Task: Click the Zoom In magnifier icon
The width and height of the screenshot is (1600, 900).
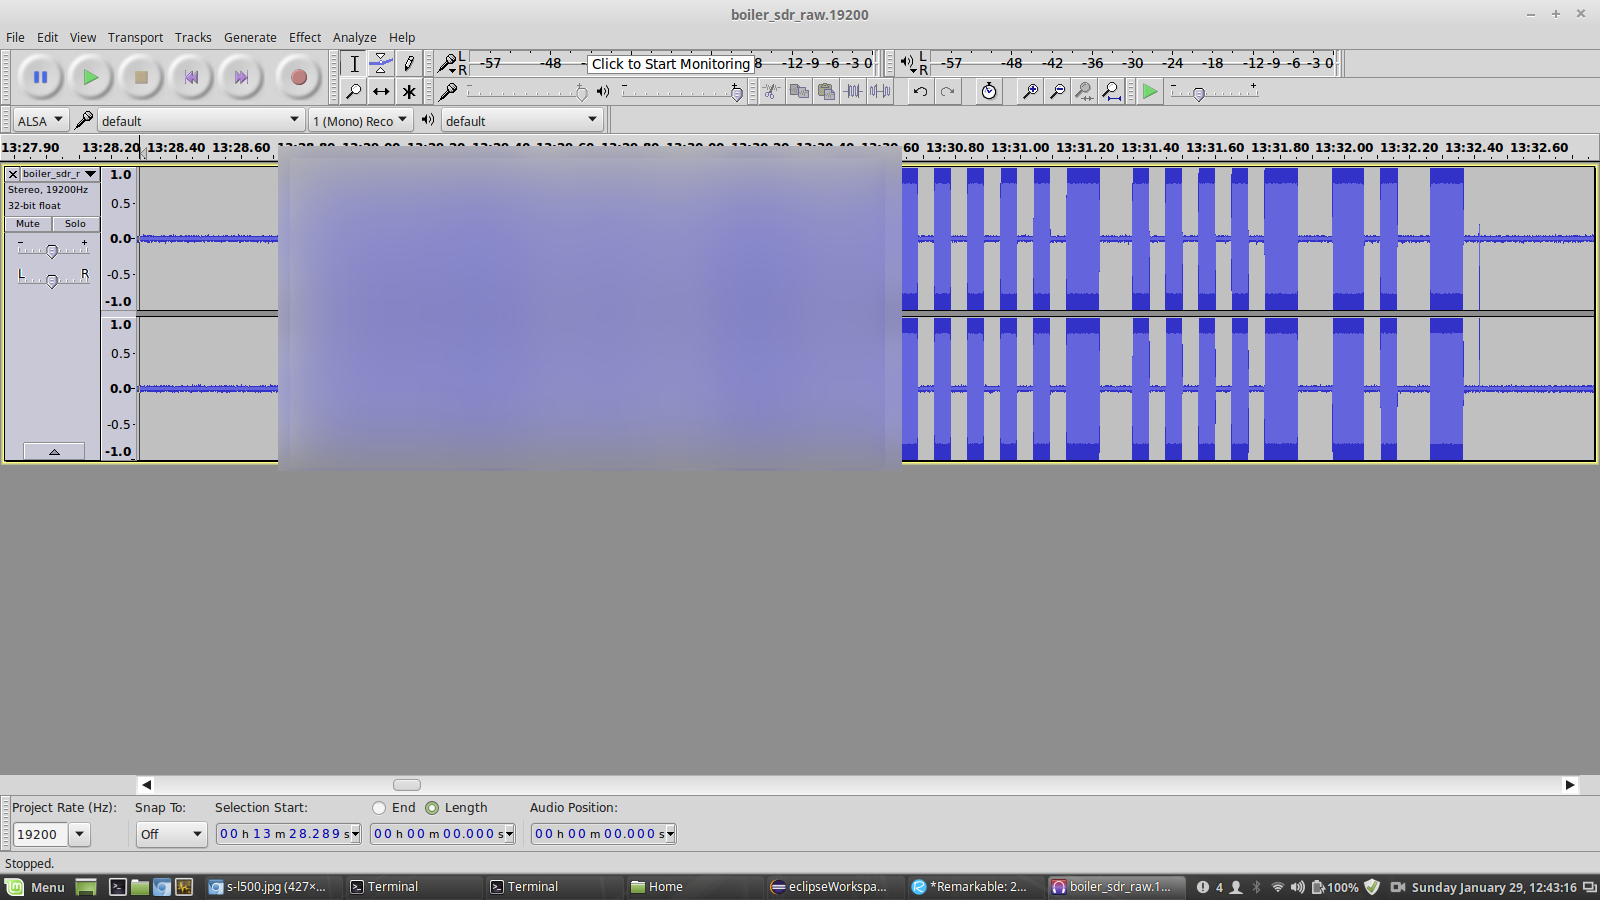Action: point(1029,92)
